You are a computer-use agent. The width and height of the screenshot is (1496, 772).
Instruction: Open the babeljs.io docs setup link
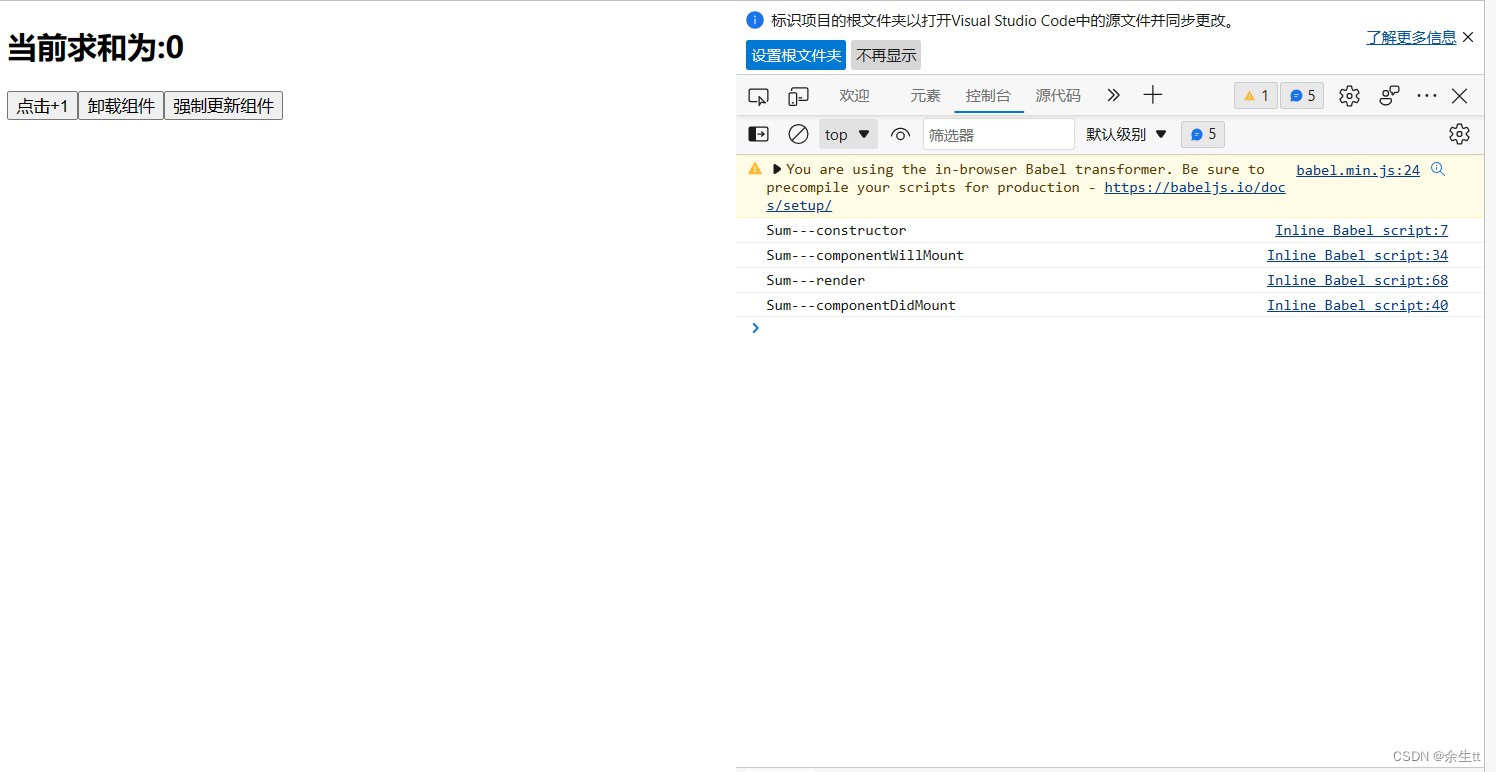tap(1195, 187)
